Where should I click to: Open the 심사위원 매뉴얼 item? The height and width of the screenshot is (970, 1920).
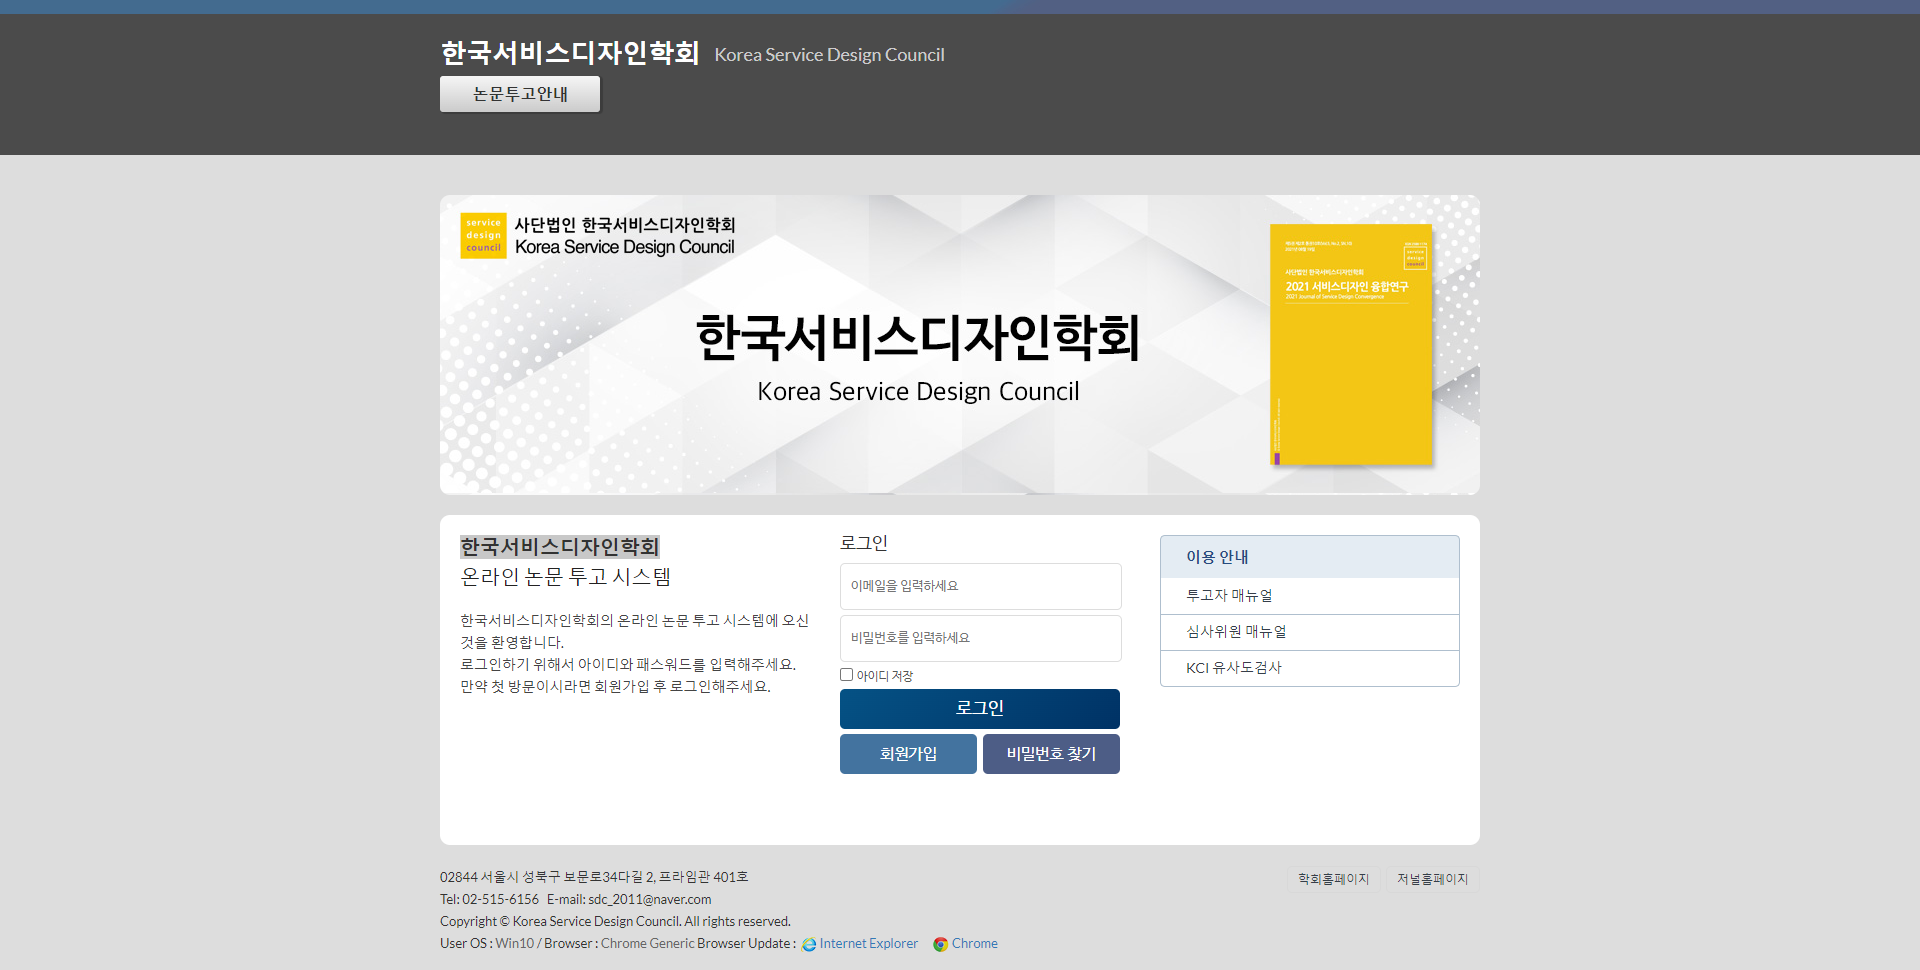pos(1309,632)
